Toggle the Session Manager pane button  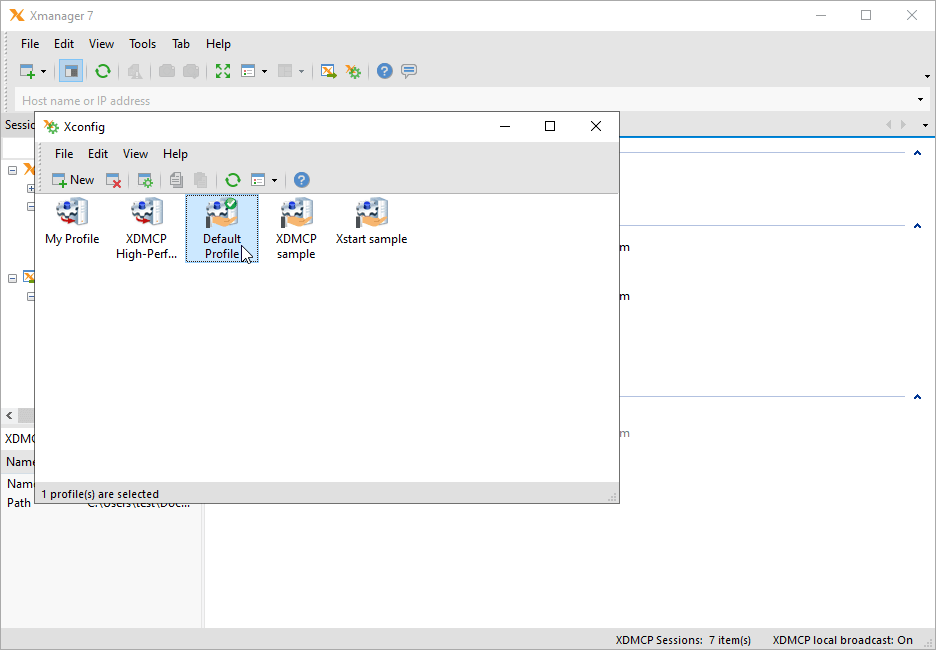[71, 72]
